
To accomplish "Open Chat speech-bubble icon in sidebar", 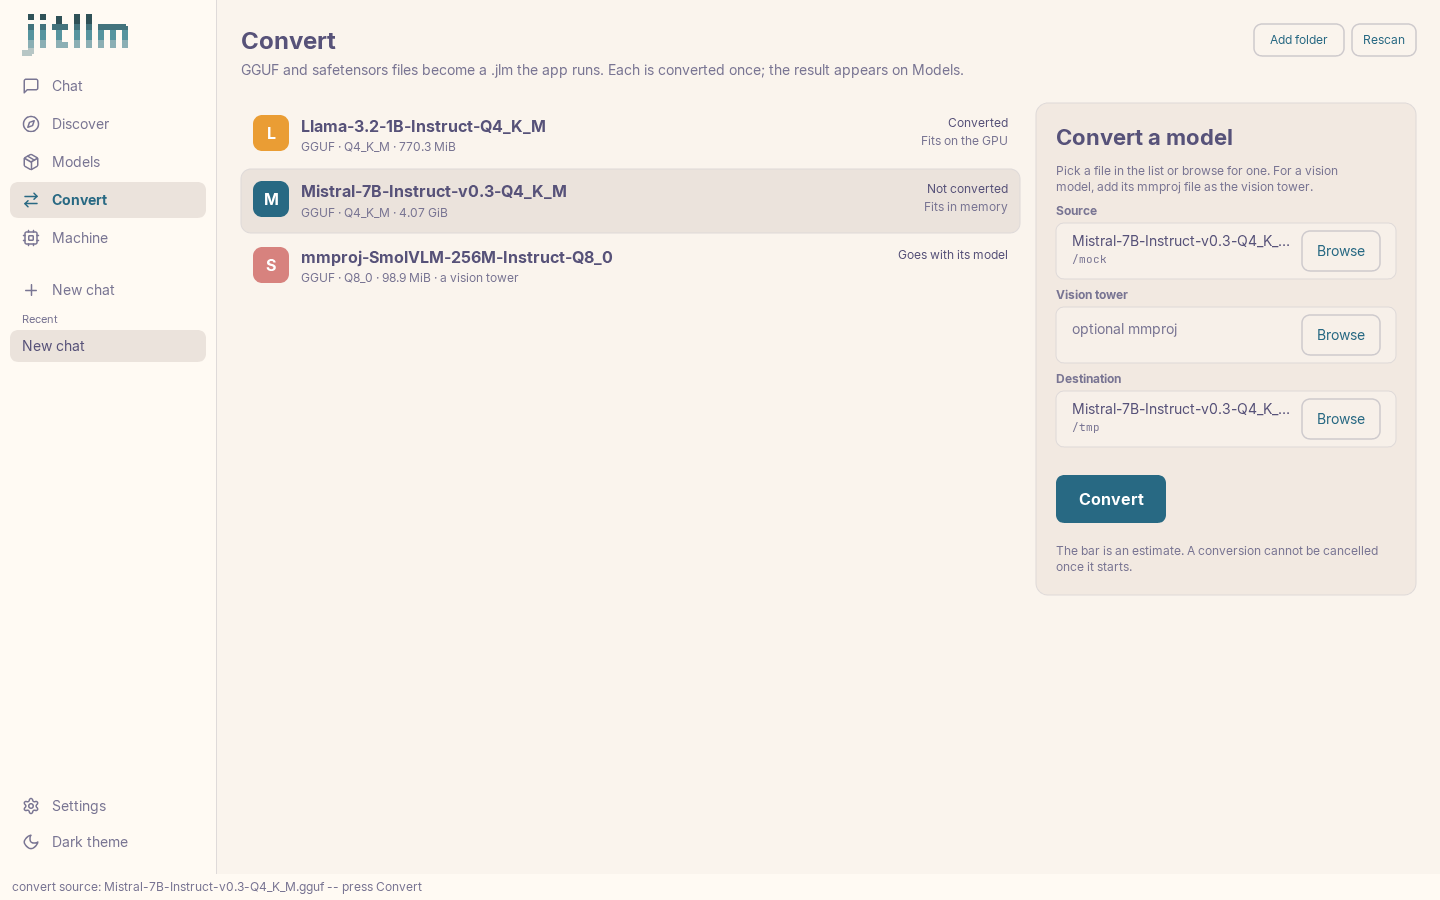I will click(31, 86).
